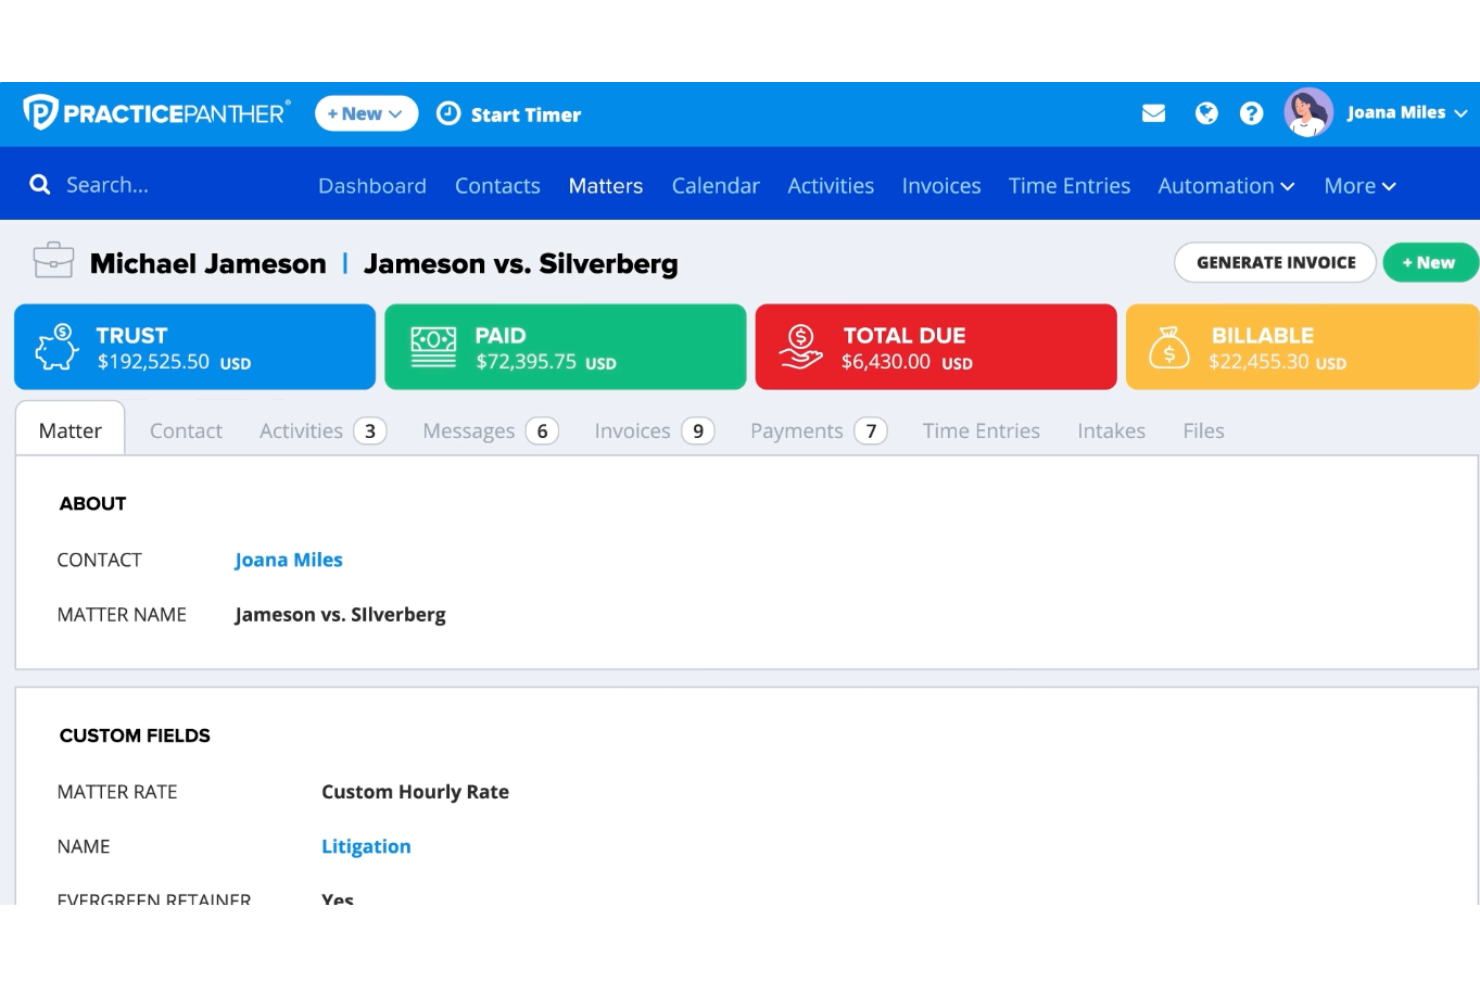Click the globe language icon
1480x987 pixels.
[x=1205, y=113]
